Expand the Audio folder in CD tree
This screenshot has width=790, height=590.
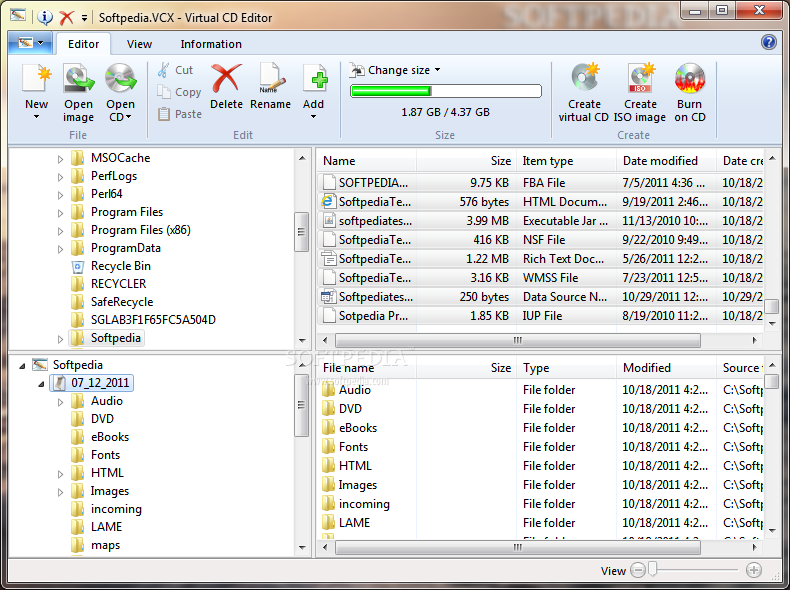[x=60, y=402]
